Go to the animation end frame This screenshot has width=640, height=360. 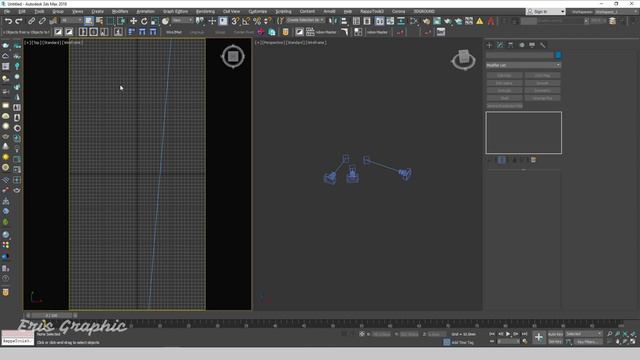pyautogui.click(x=524, y=334)
